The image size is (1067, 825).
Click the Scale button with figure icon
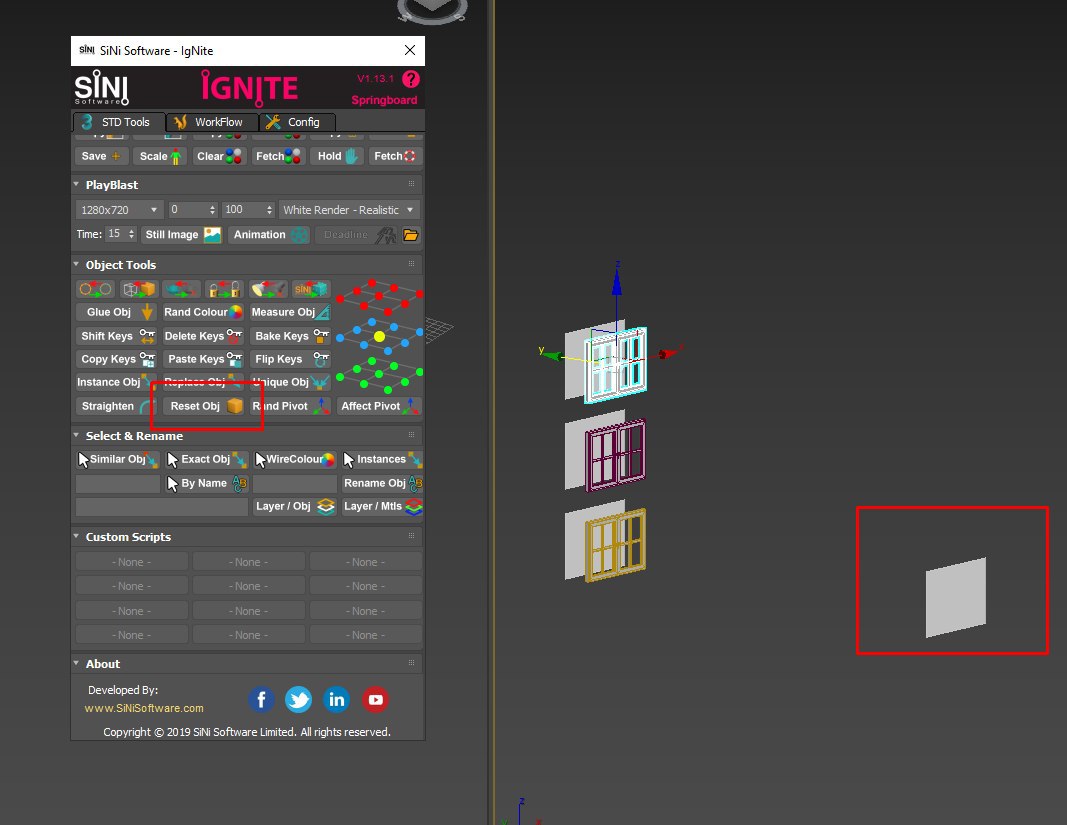160,156
